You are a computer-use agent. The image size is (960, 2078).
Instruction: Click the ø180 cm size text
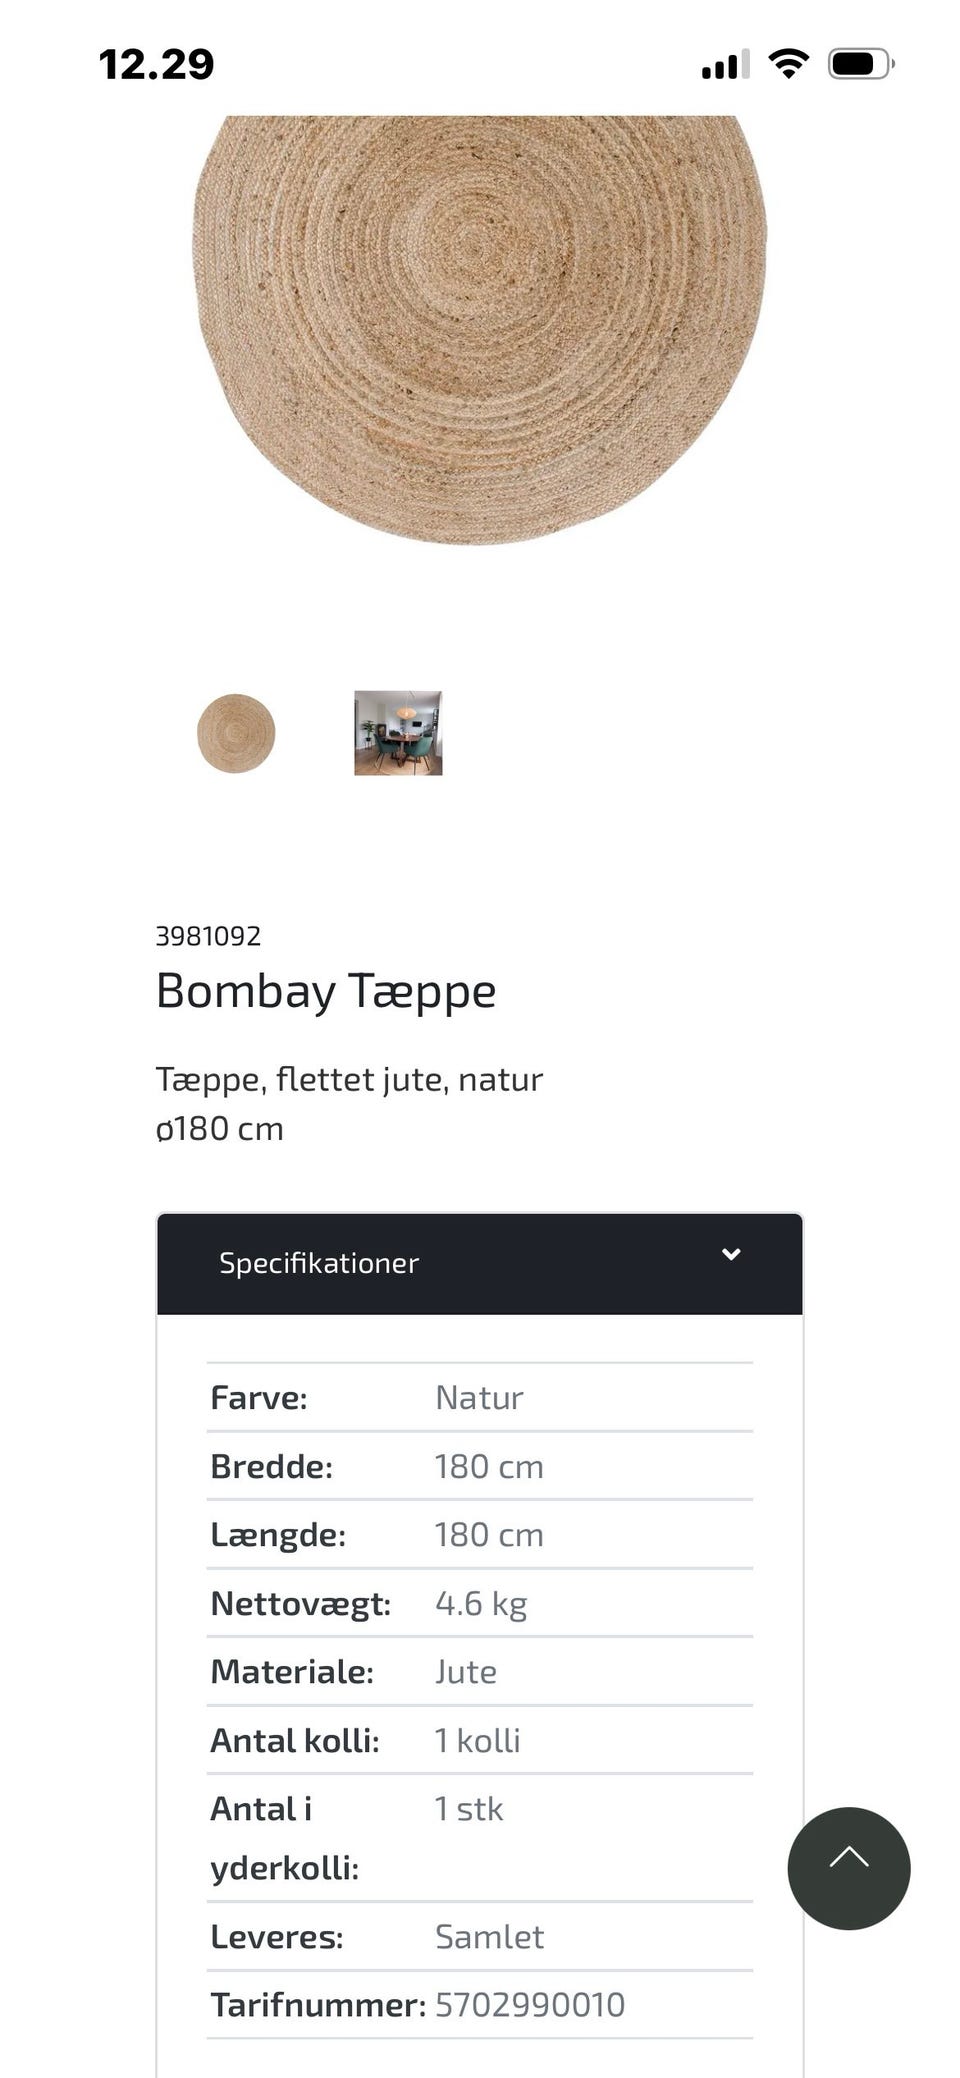pos(220,1128)
